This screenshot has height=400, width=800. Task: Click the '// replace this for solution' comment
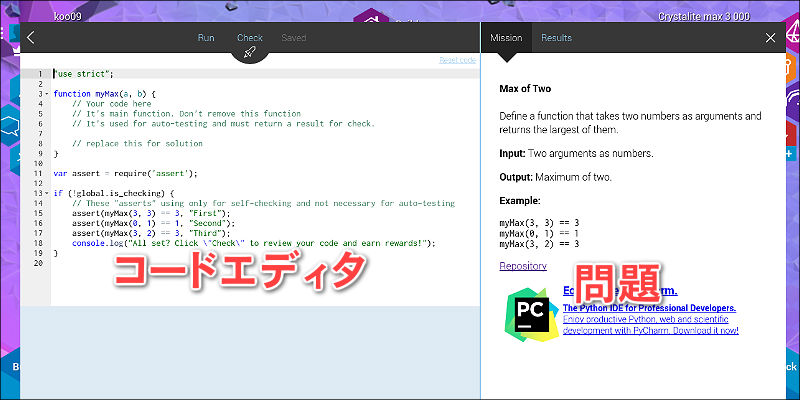coord(137,144)
